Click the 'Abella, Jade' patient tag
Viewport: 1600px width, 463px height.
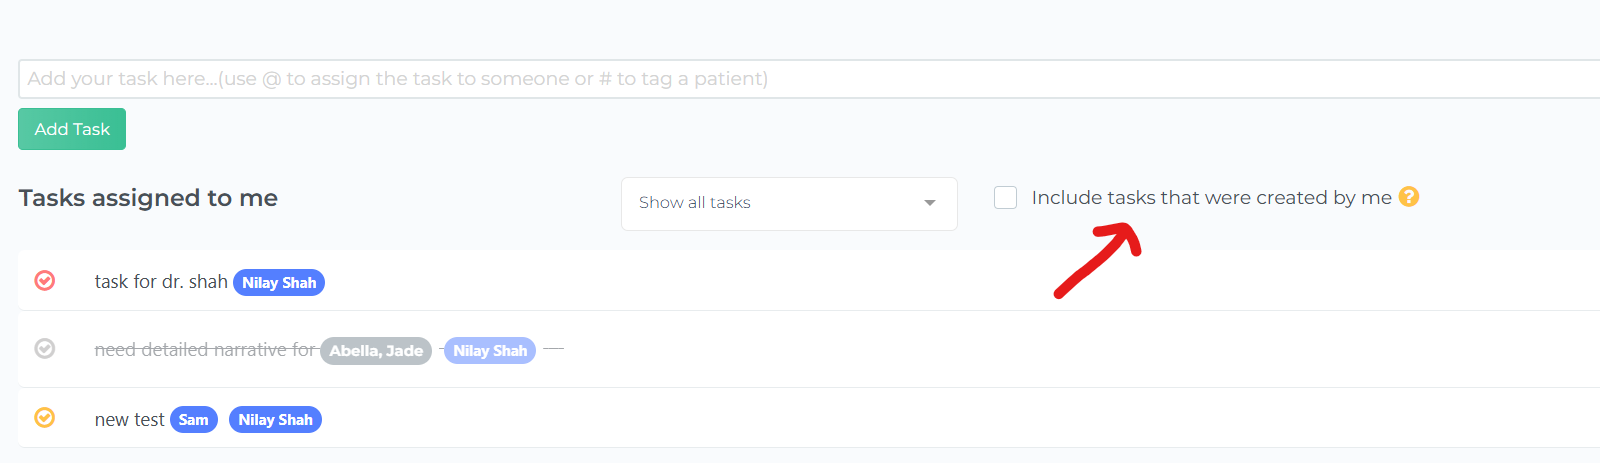click(x=376, y=351)
